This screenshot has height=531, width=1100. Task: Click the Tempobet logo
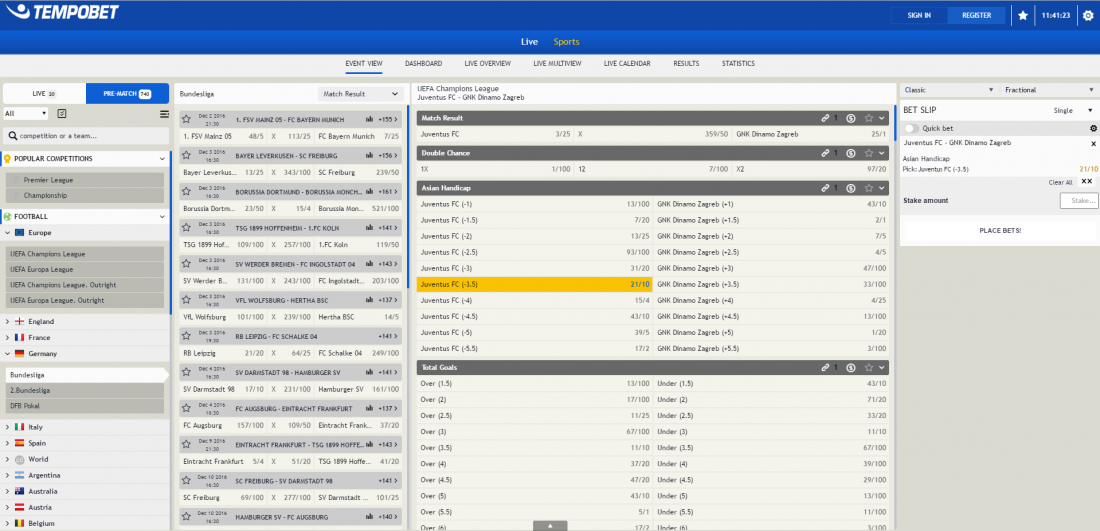coord(62,12)
